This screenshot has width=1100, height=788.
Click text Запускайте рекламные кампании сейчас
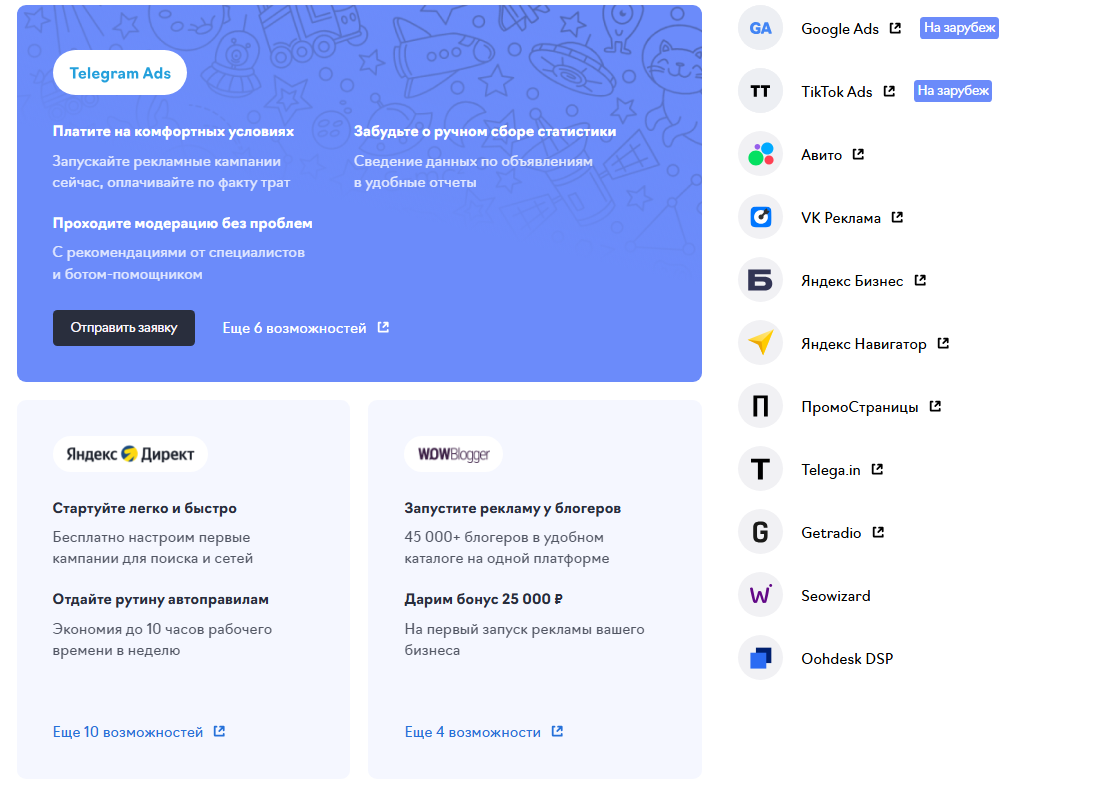(171, 172)
